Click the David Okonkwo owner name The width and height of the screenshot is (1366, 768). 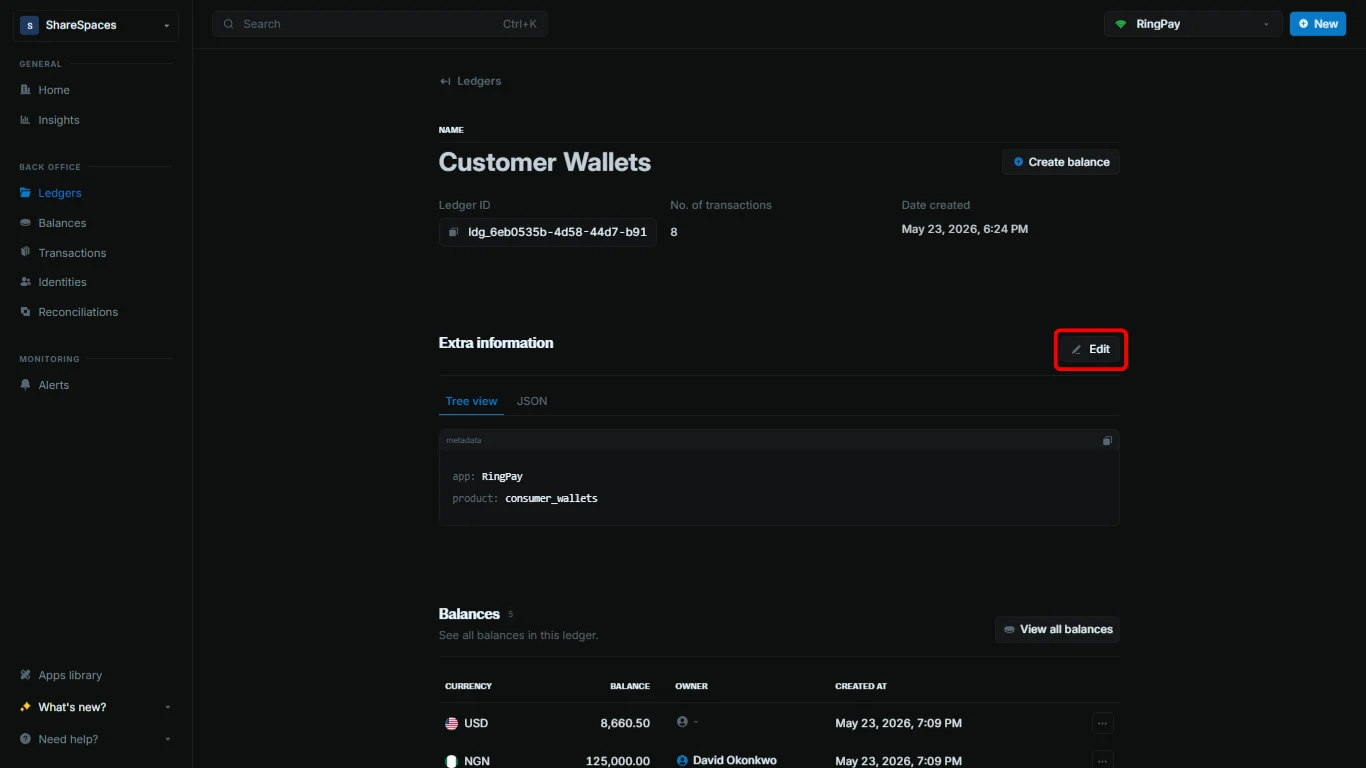pyautogui.click(x=735, y=760)
